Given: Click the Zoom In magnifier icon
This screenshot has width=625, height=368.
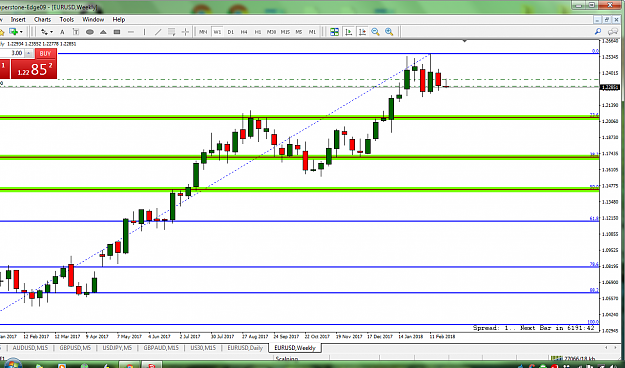Looking at the screenshot, I should pyautogui.click(x=389, y=32).
